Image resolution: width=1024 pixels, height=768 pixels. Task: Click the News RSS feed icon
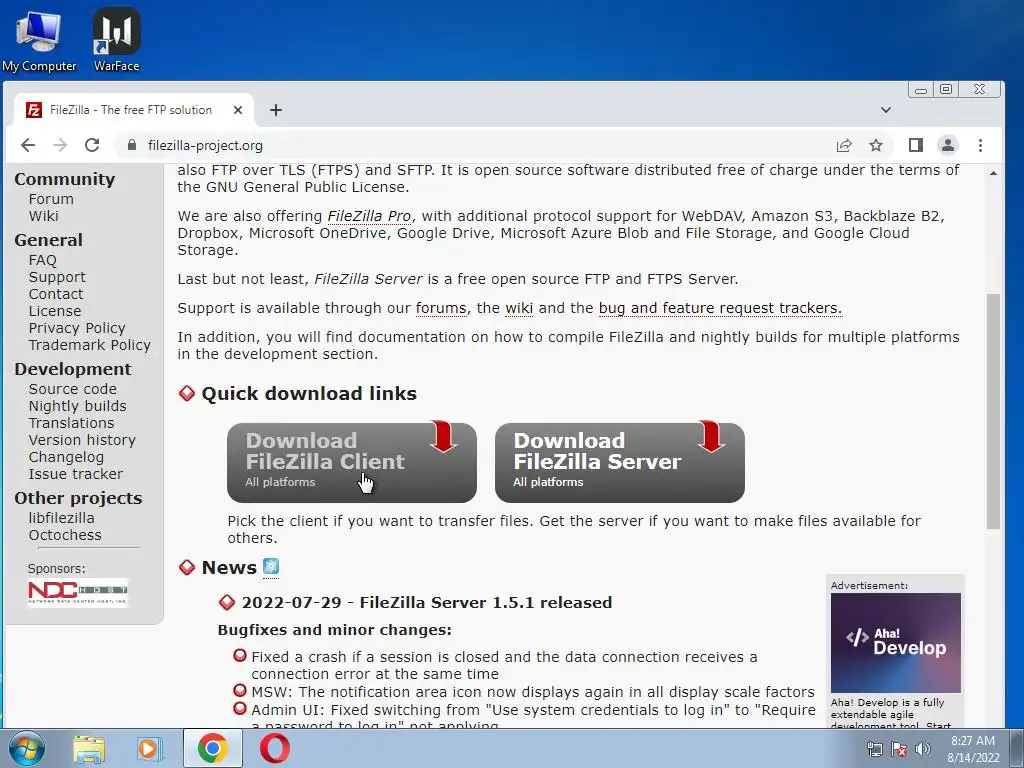point(271,568)
